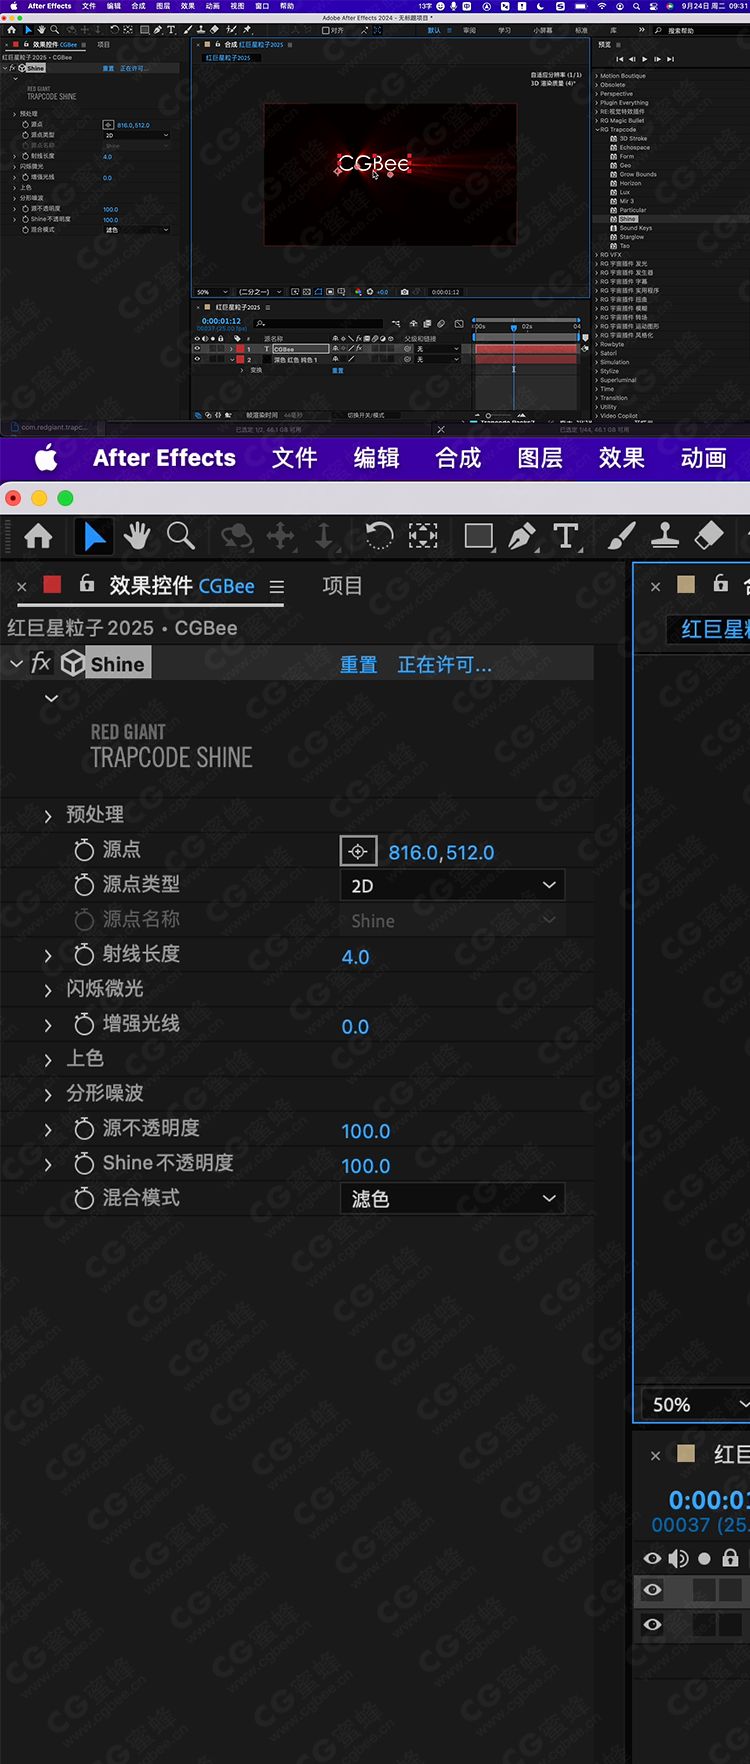Screen dimensions: 750x1764
Task: Select the Pan Behind anchor tool in enlarged toolbar
Action: click(423, 536)
